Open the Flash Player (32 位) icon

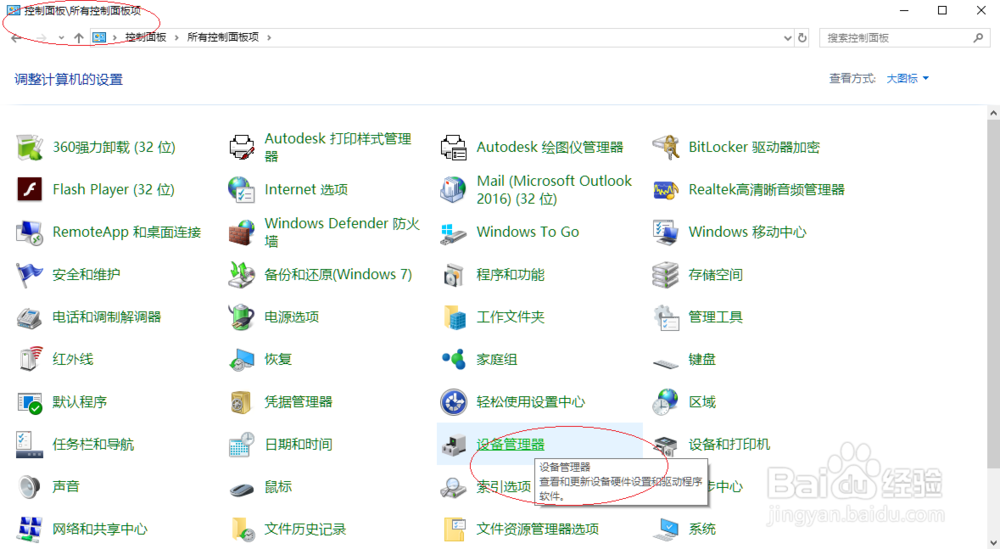(29, 189)
